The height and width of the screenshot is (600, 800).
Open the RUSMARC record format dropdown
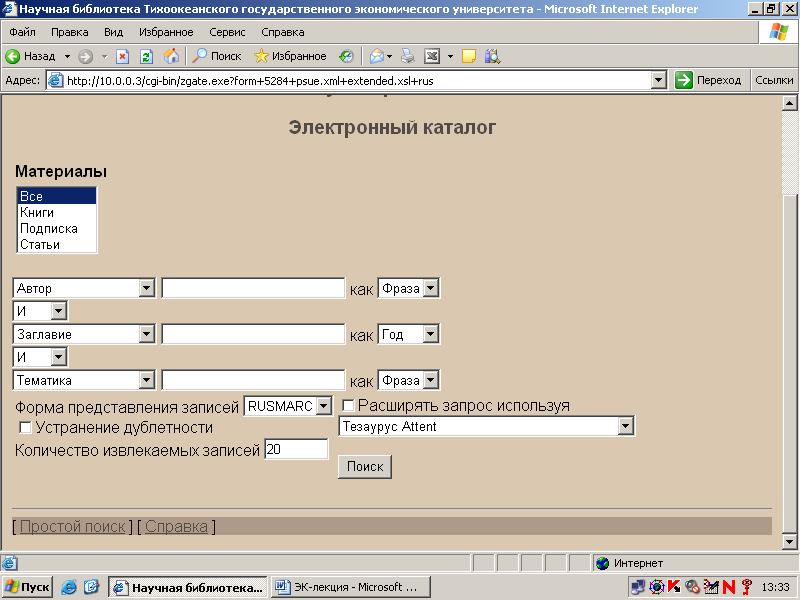(323, 406)
